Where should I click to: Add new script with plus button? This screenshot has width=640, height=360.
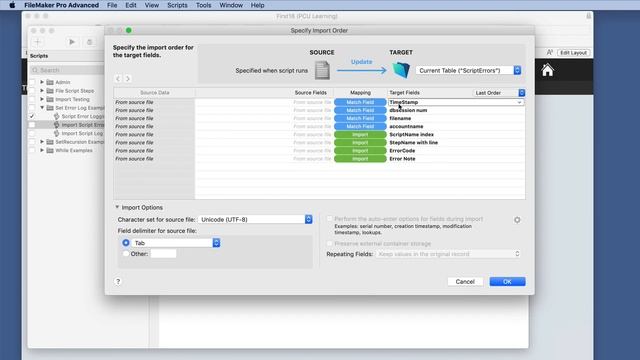click(x=38, y=42)
